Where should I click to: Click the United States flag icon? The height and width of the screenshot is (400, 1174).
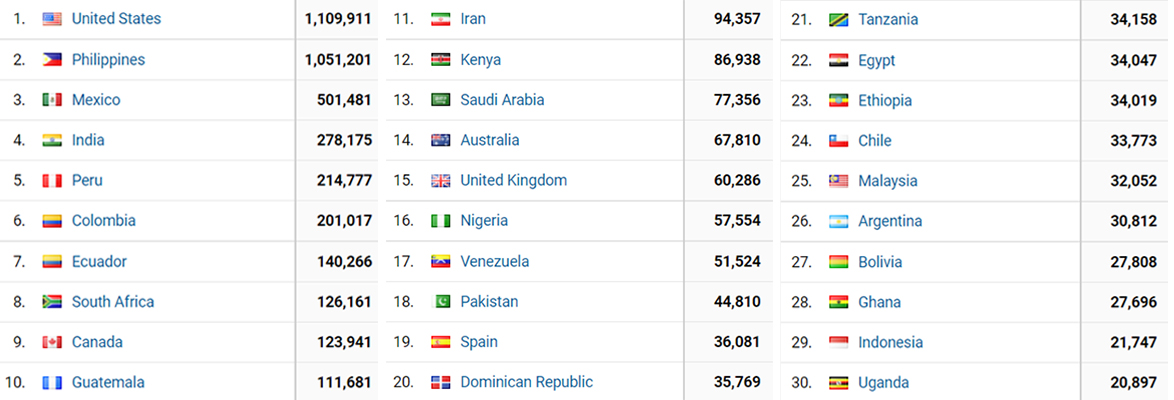pos(53,19)
